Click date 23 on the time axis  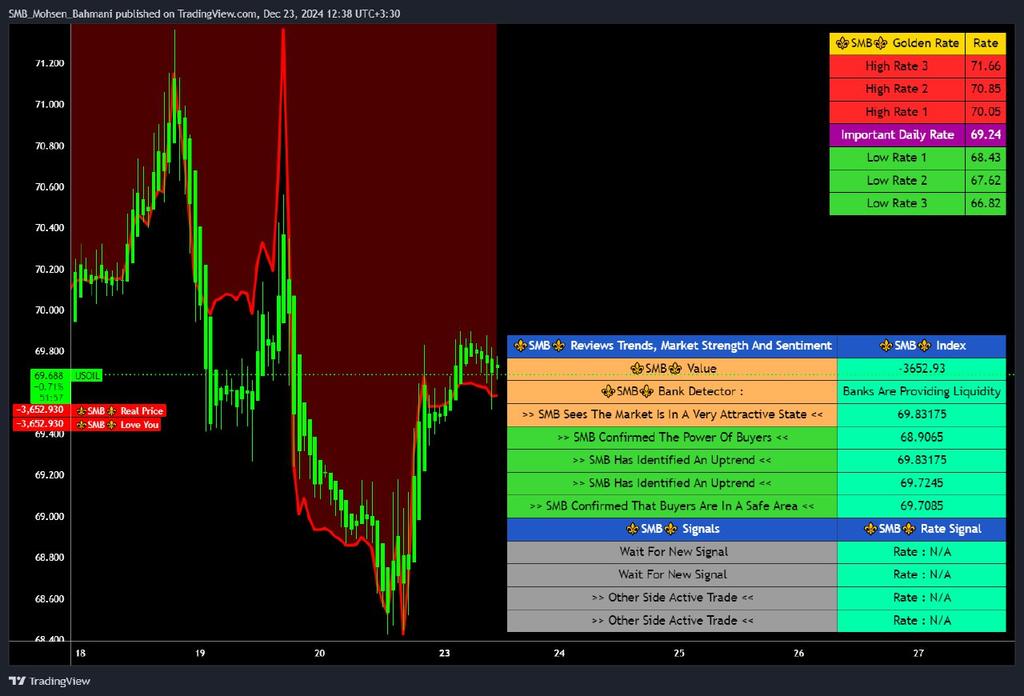(445, 653)
